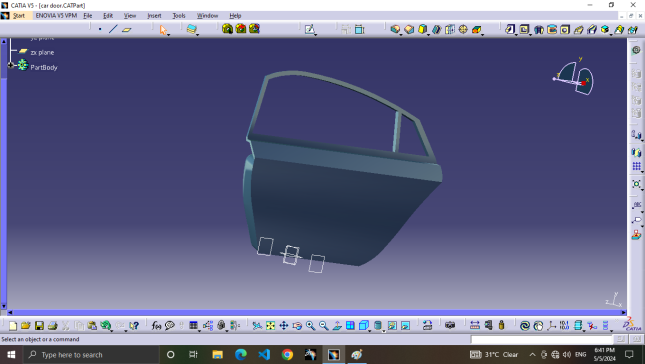Viewport: 645px width, 364px height.
Task: Create a new document
Action: [13, 326]
